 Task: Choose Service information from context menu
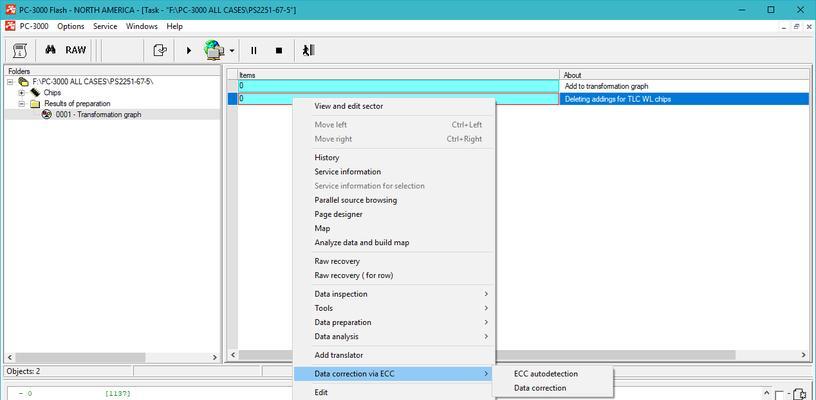tap(394, 172)
